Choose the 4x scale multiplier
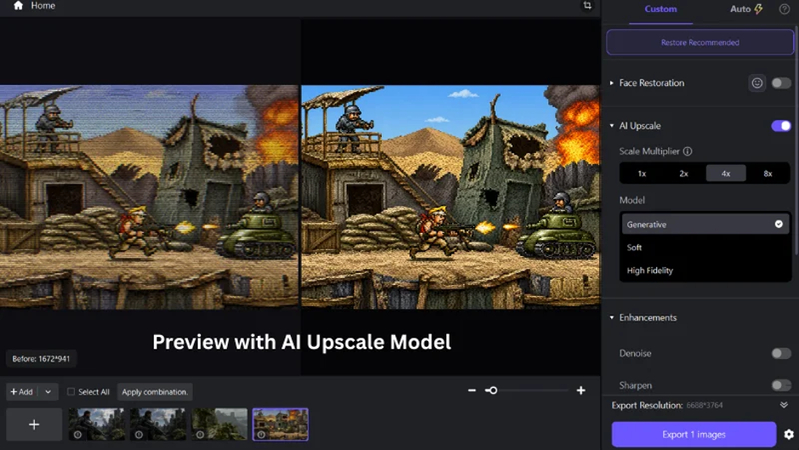 726,174
